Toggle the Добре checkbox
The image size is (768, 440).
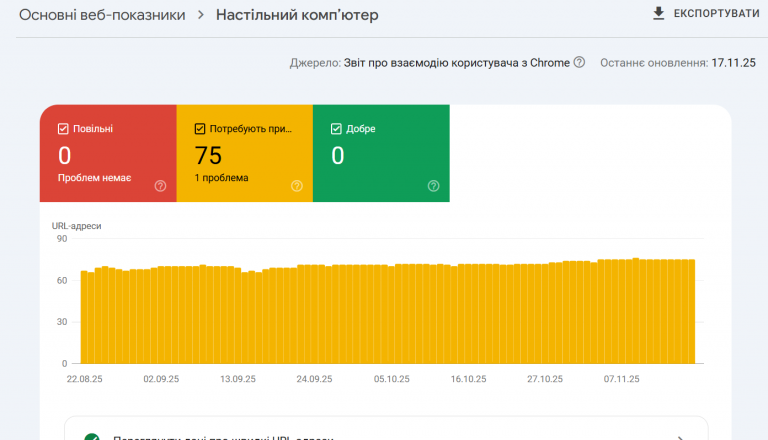pos(337,129)
